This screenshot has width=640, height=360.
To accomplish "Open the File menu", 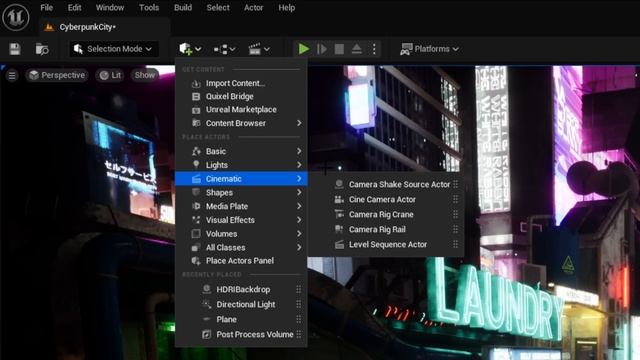I will click(x=47, y=7).
